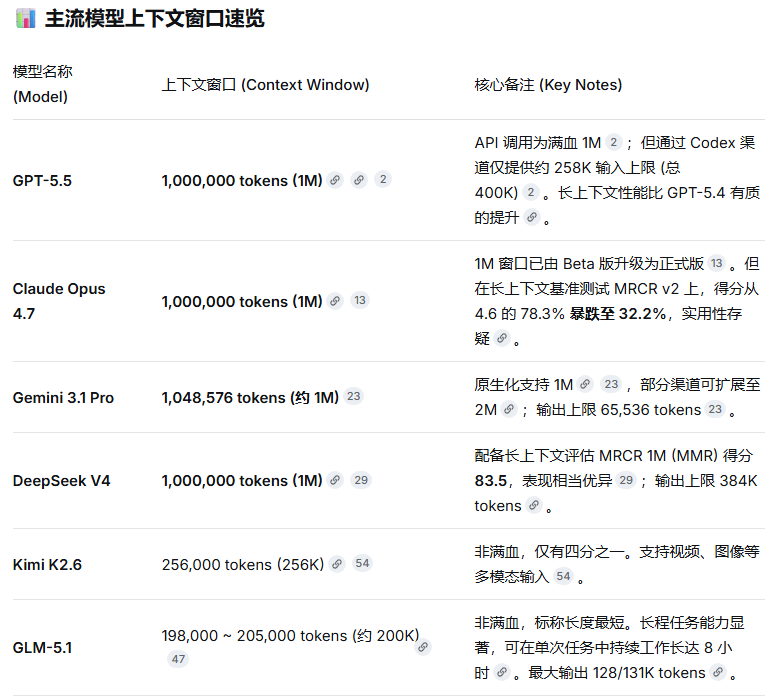Click the bold text '暴跌至 32.2%'

click(x=618, y=313)
